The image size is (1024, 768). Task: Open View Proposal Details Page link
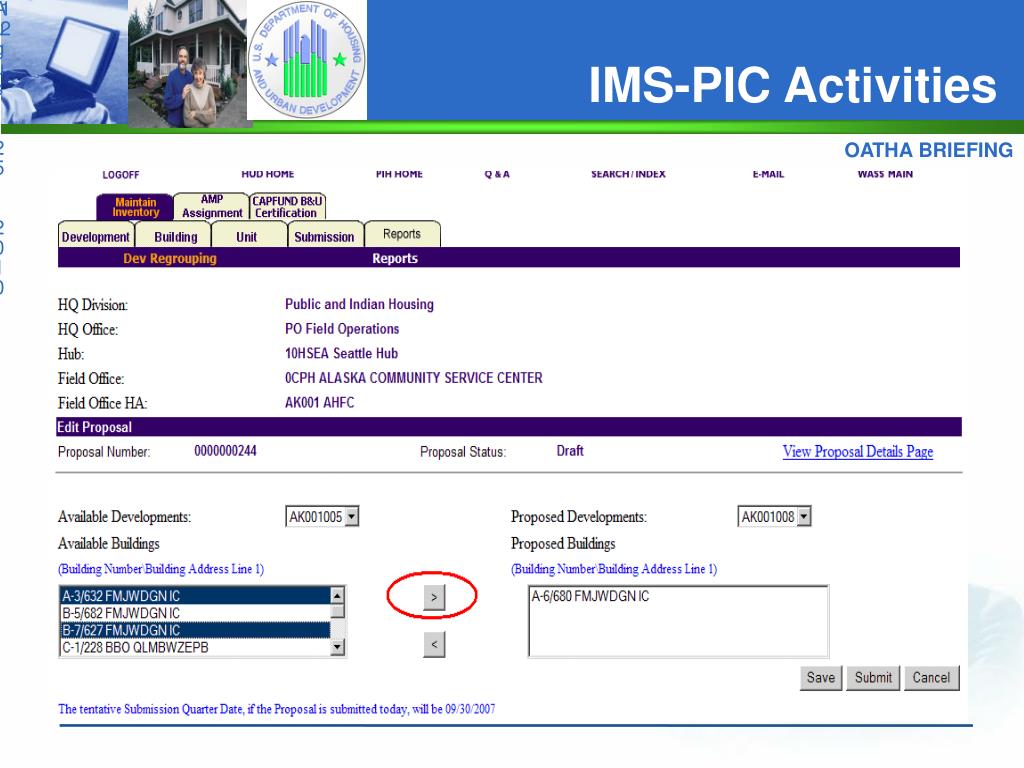[x=857, y=451]
